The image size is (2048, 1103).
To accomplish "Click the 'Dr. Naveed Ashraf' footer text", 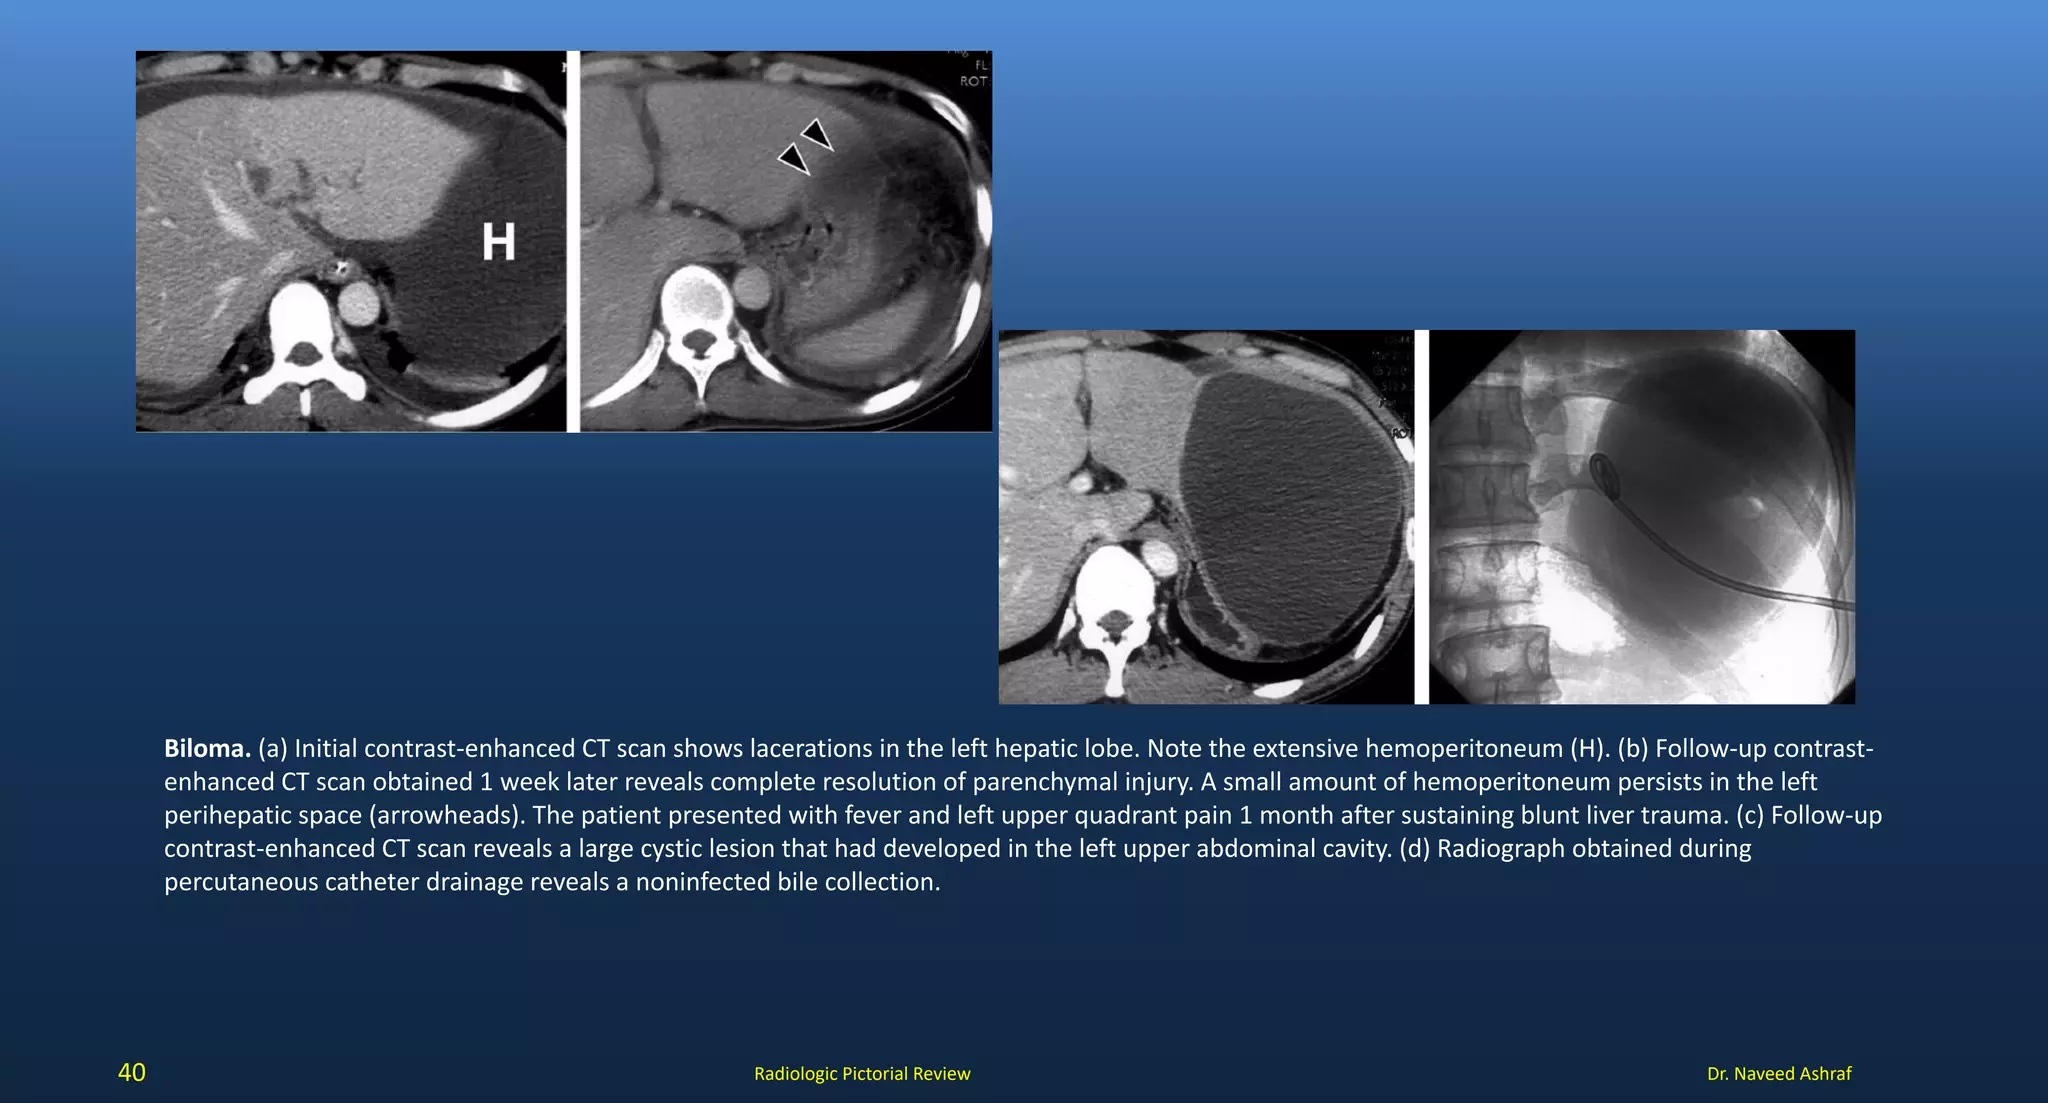I will pos(1779,1074).
